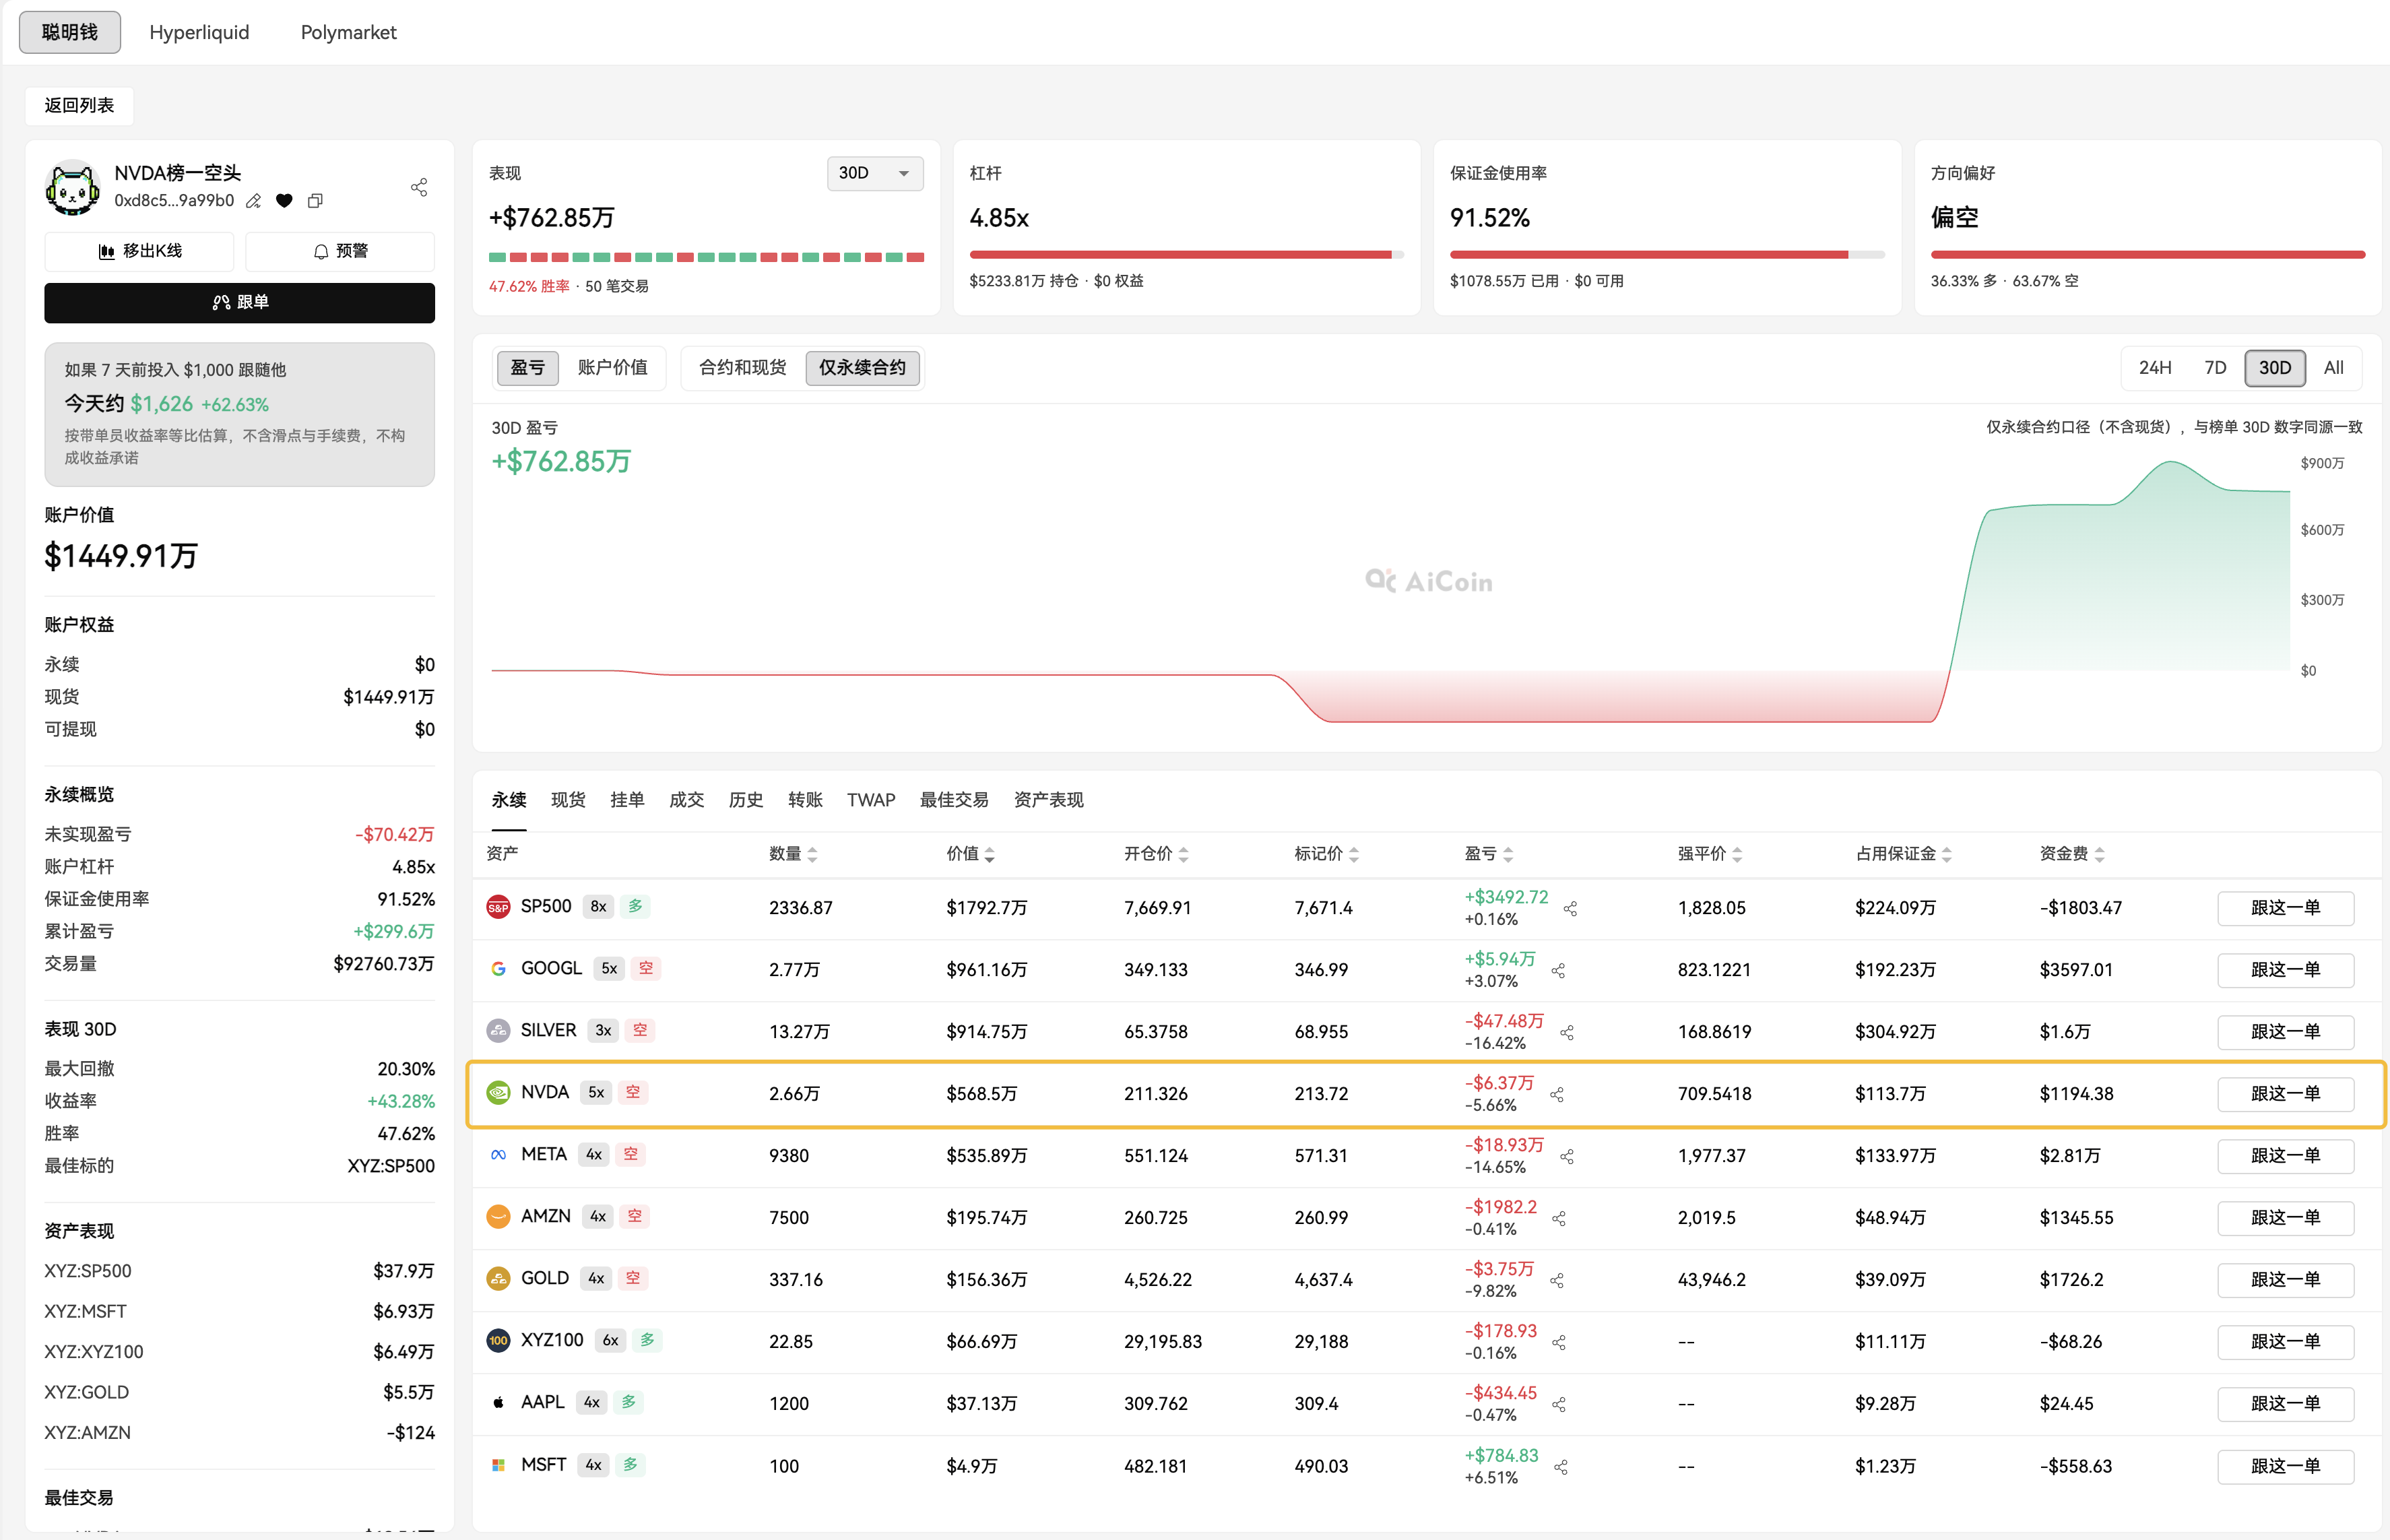Share the SP500 position profit
The width and height of the screenshot is (2390, 1540).
point(1570,908)
